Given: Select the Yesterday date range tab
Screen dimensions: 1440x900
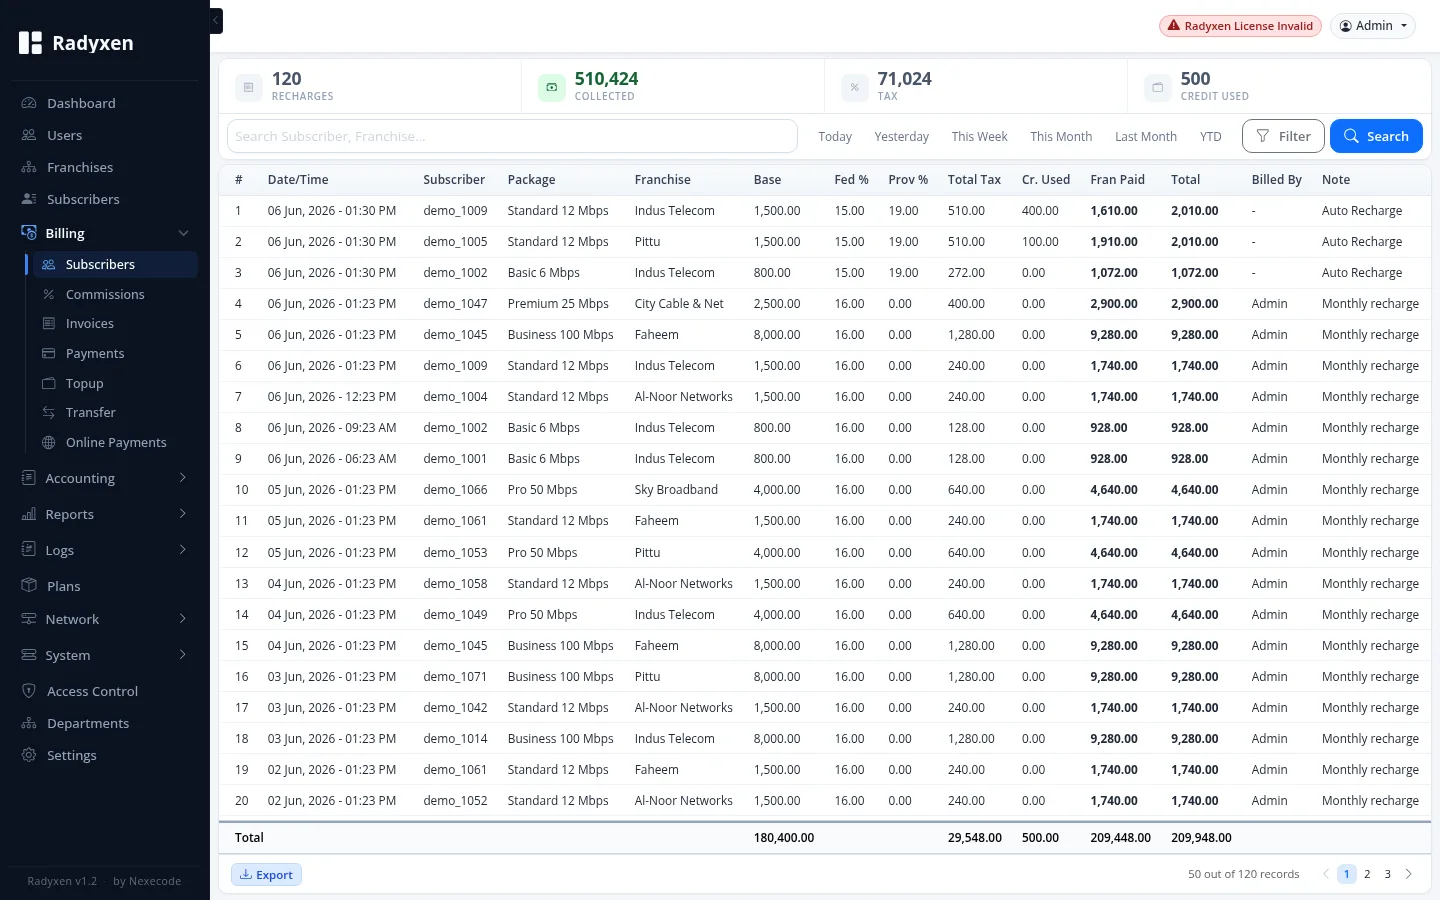Looking at the screenshot, I should pyautogui.click(x=901, y=137).
